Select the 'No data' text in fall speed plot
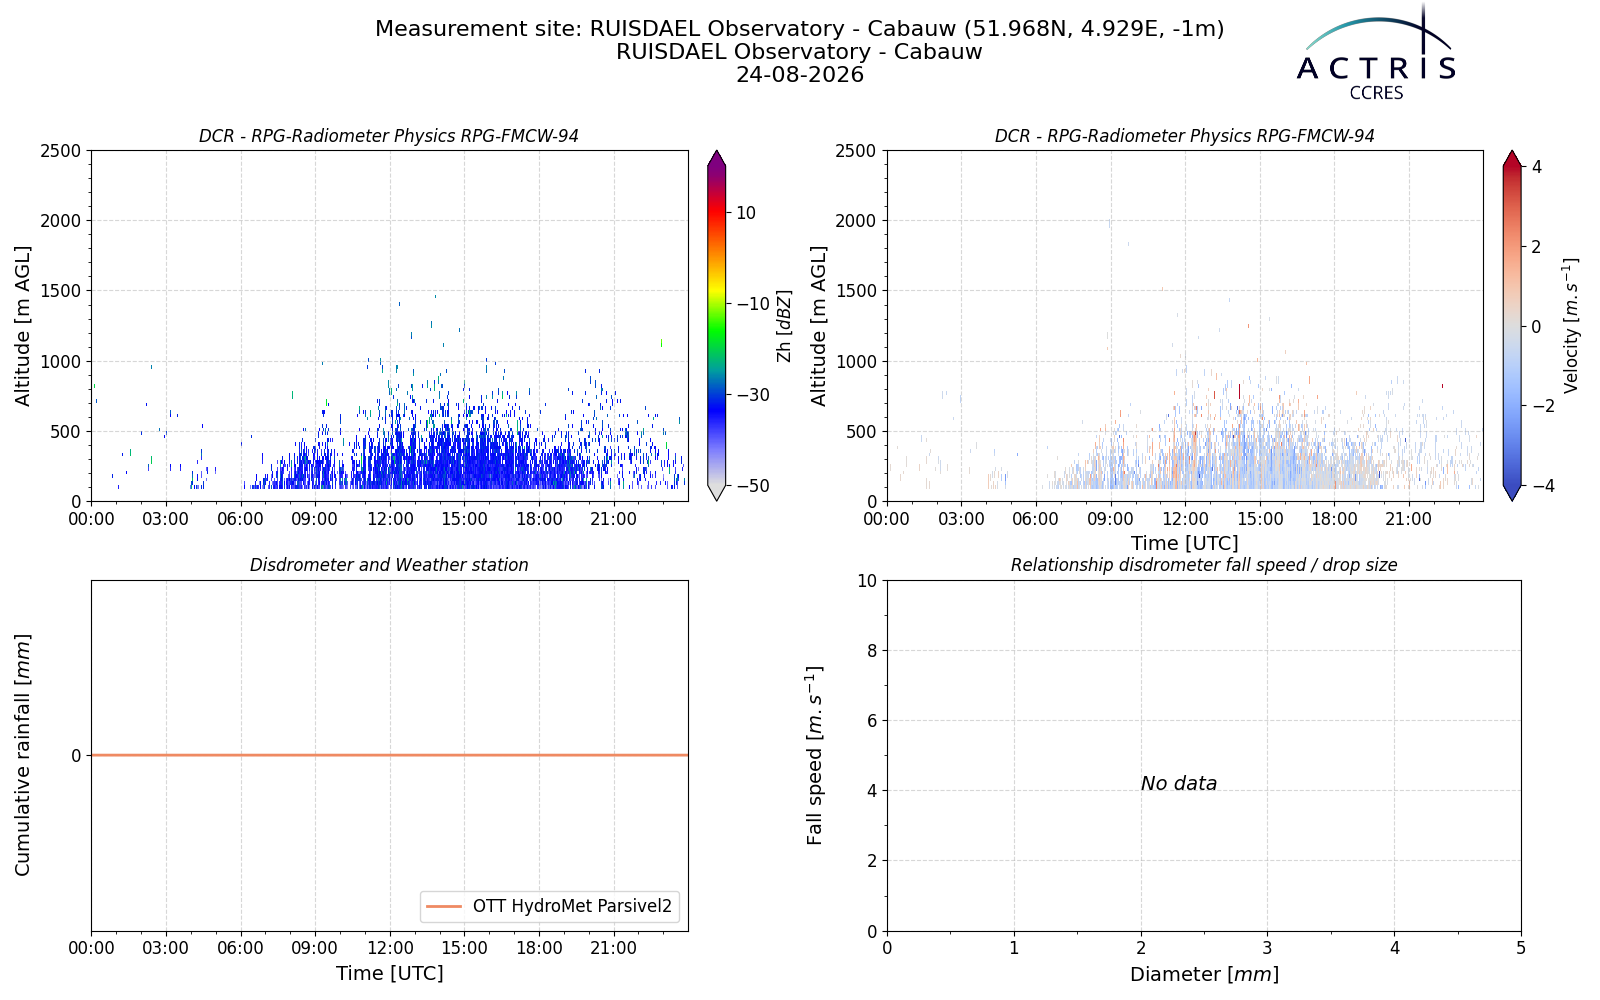Viewport: 1600px width, 1000px height. click(x=1179, y=784)
